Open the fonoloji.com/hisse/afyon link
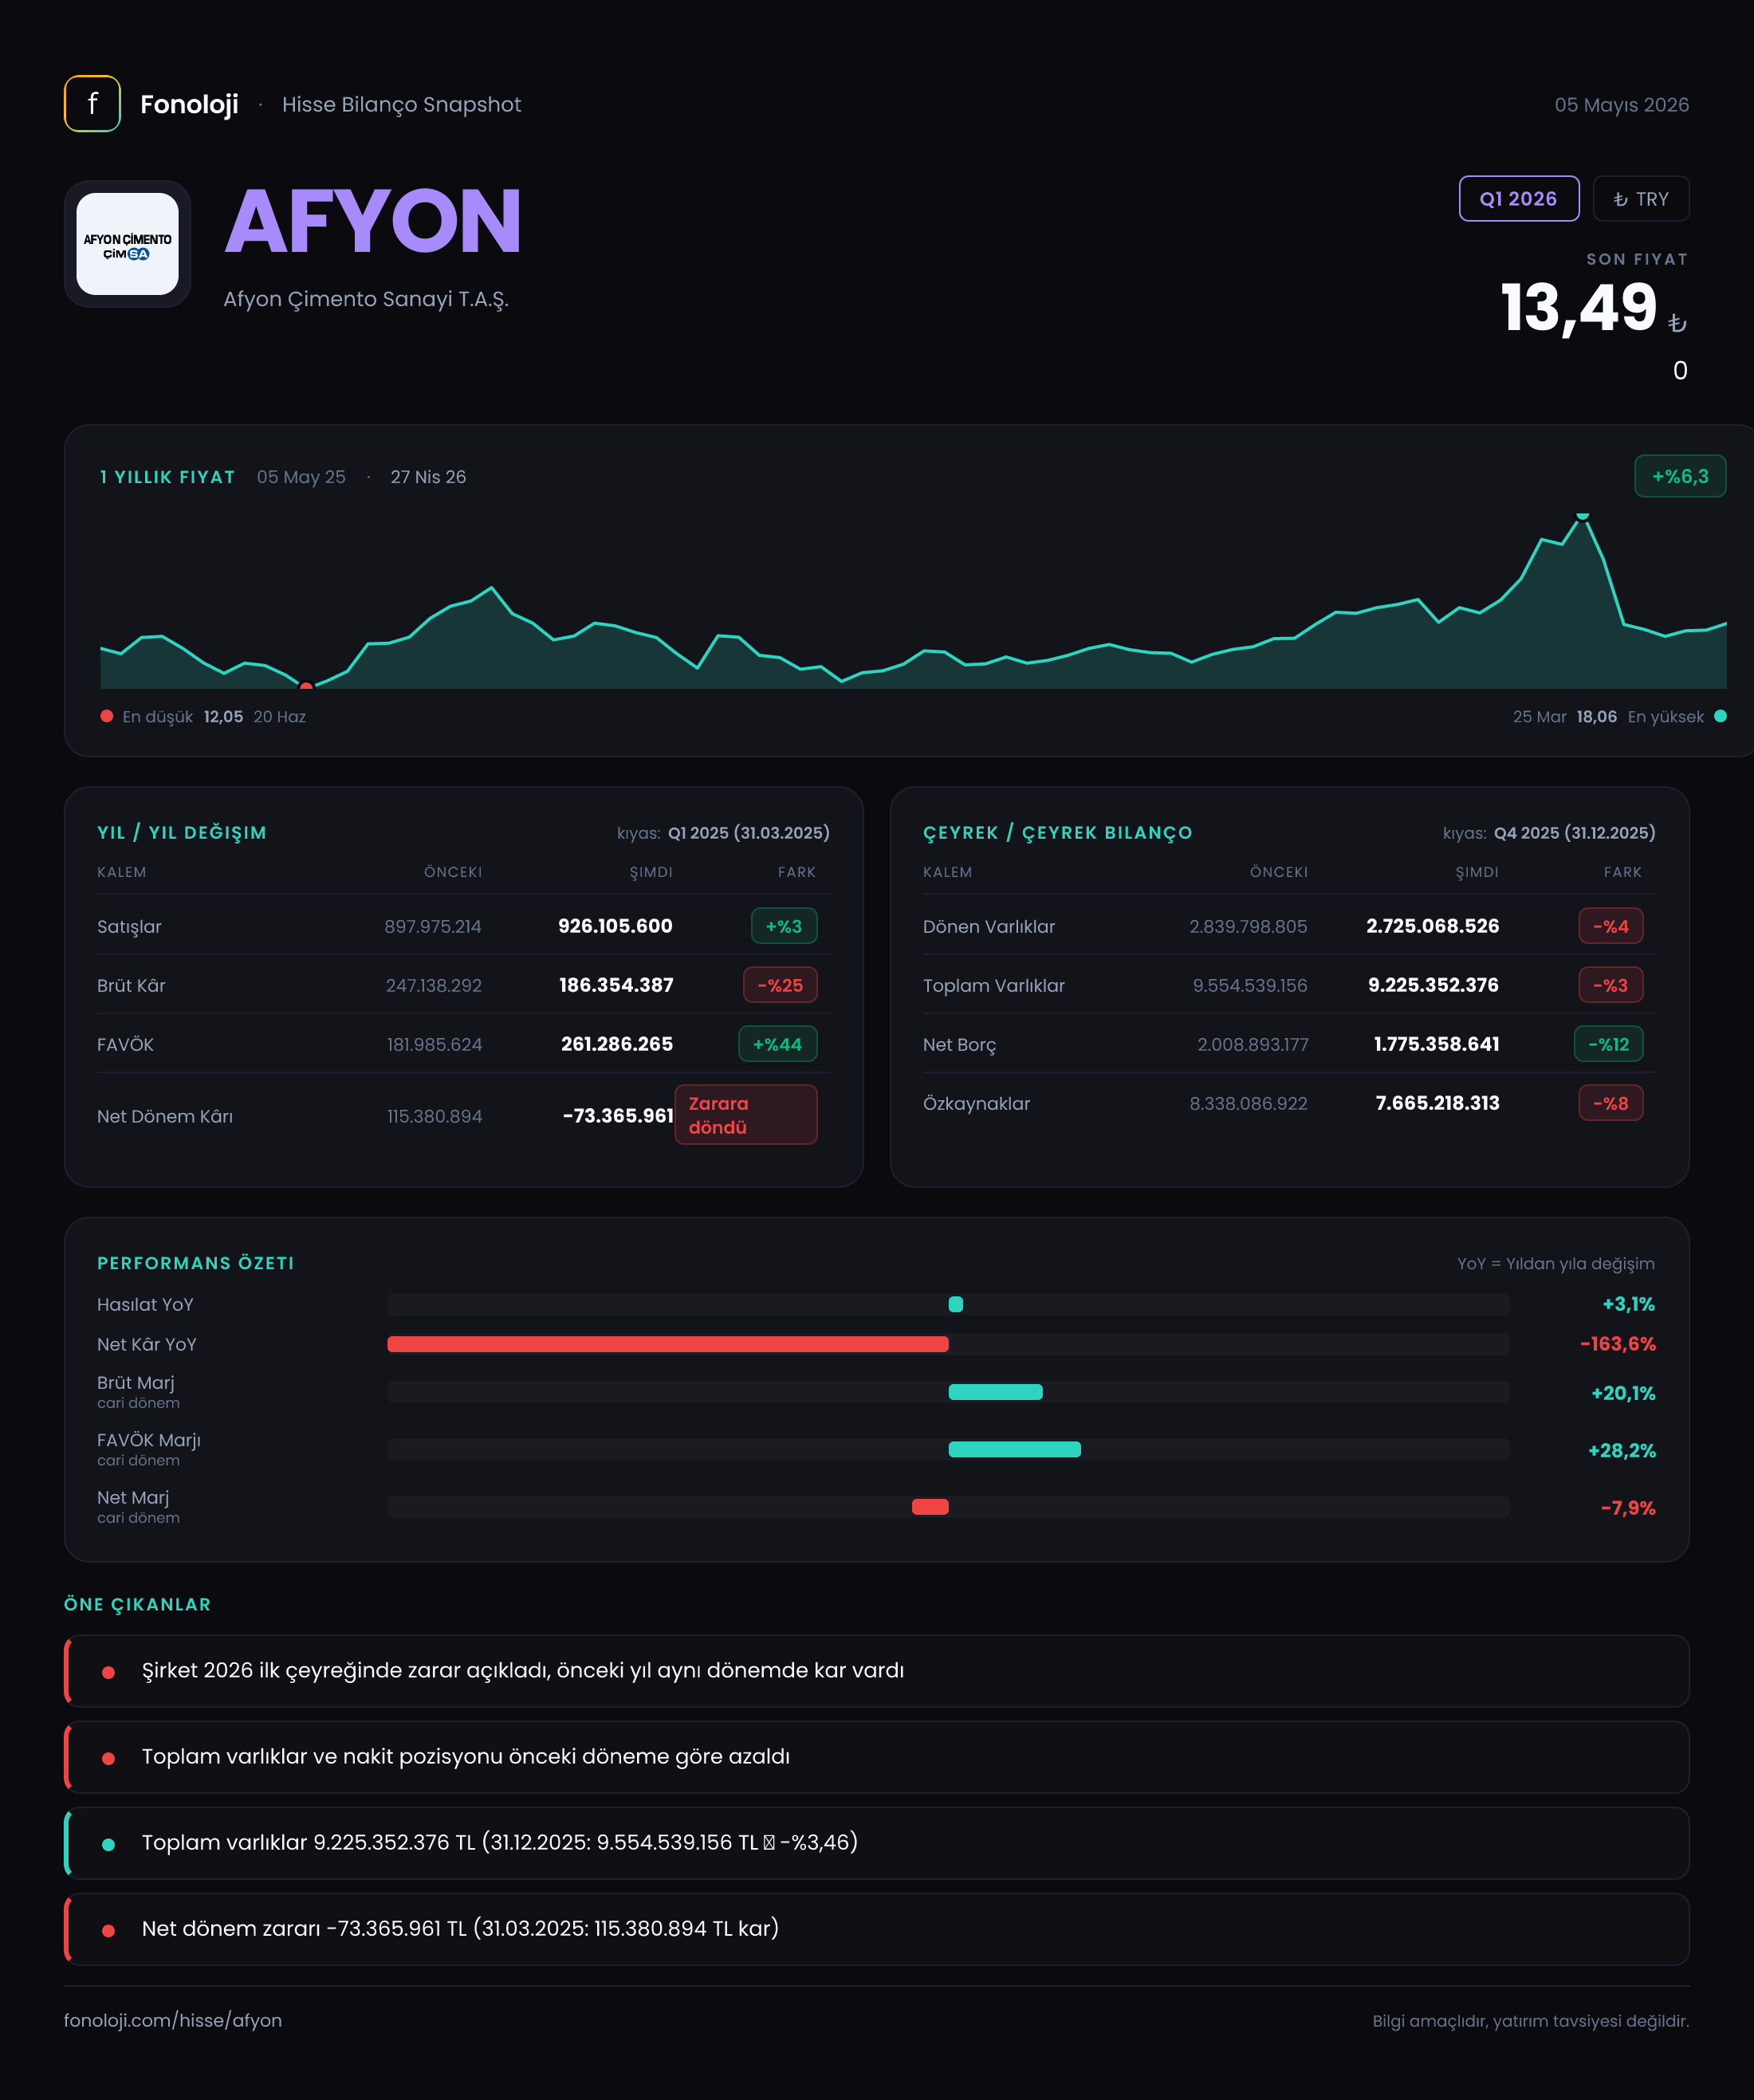1754x2100 pixels. click(173, 2020)
